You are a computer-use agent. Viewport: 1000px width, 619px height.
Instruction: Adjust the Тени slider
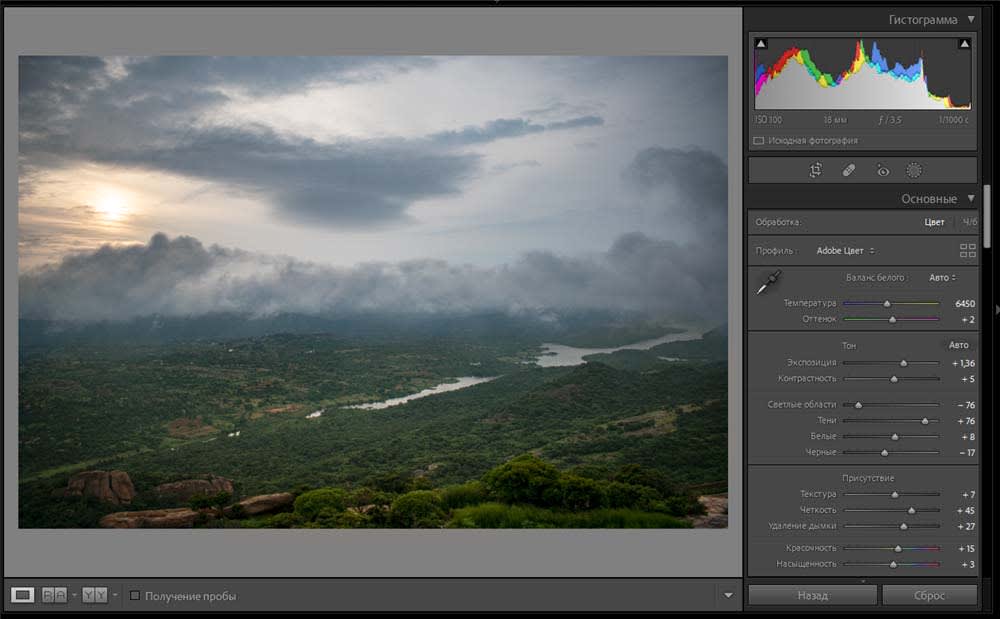coord(925,421)
